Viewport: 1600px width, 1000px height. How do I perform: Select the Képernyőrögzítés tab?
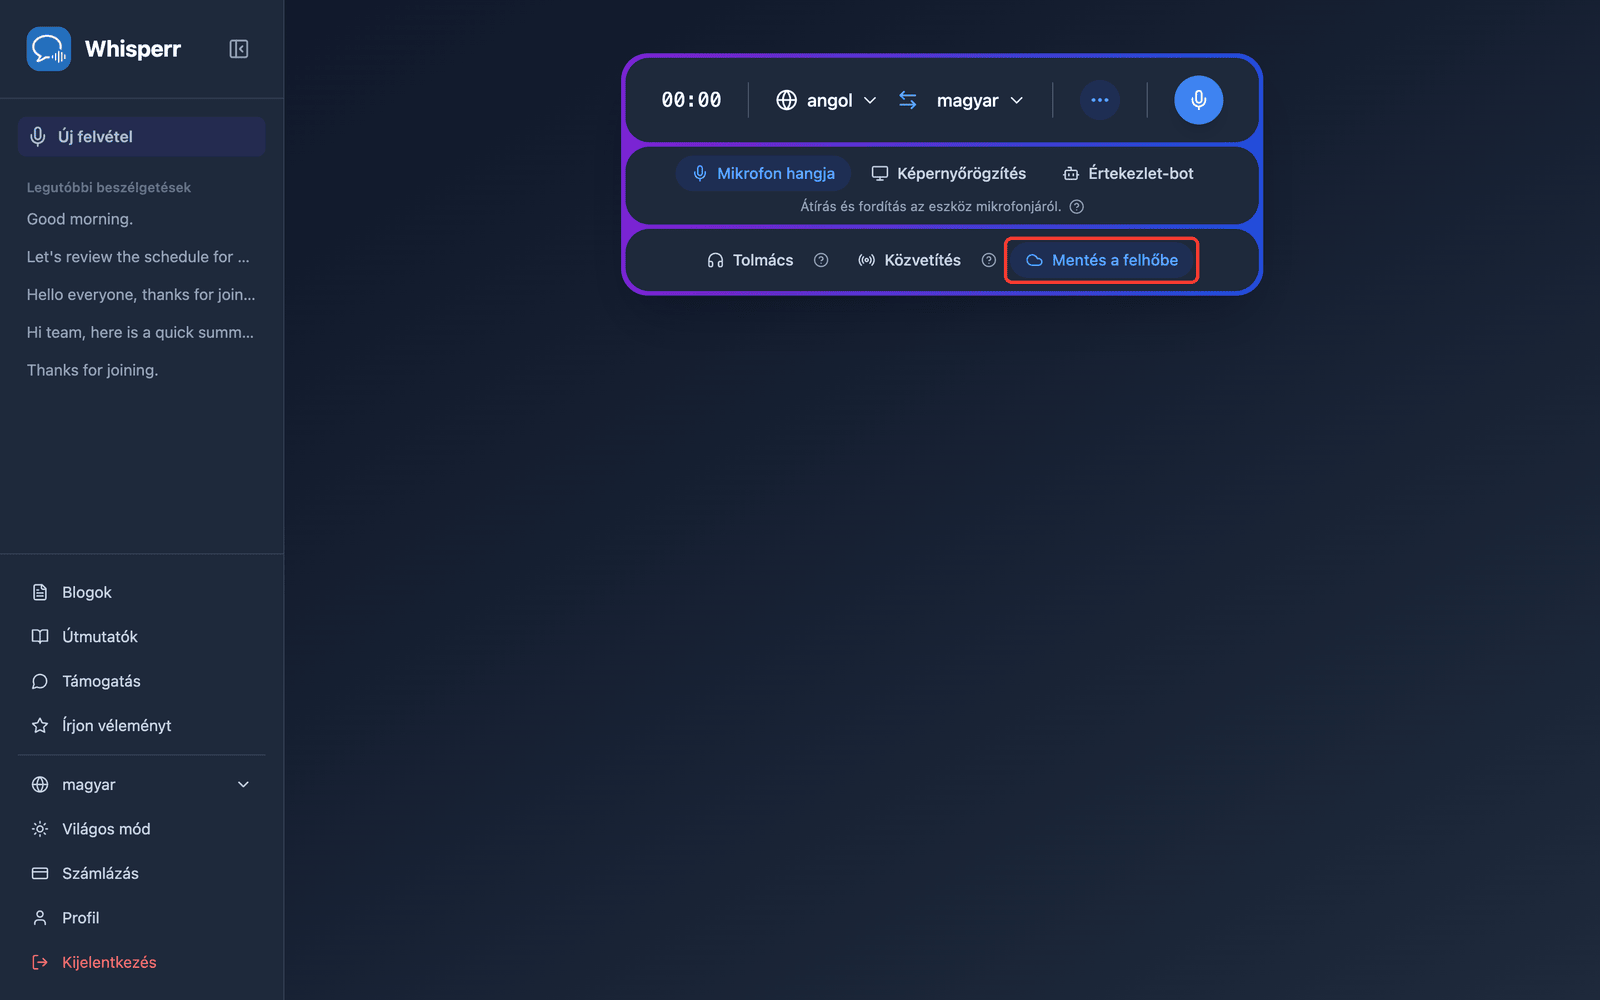(x=948, y=173)
